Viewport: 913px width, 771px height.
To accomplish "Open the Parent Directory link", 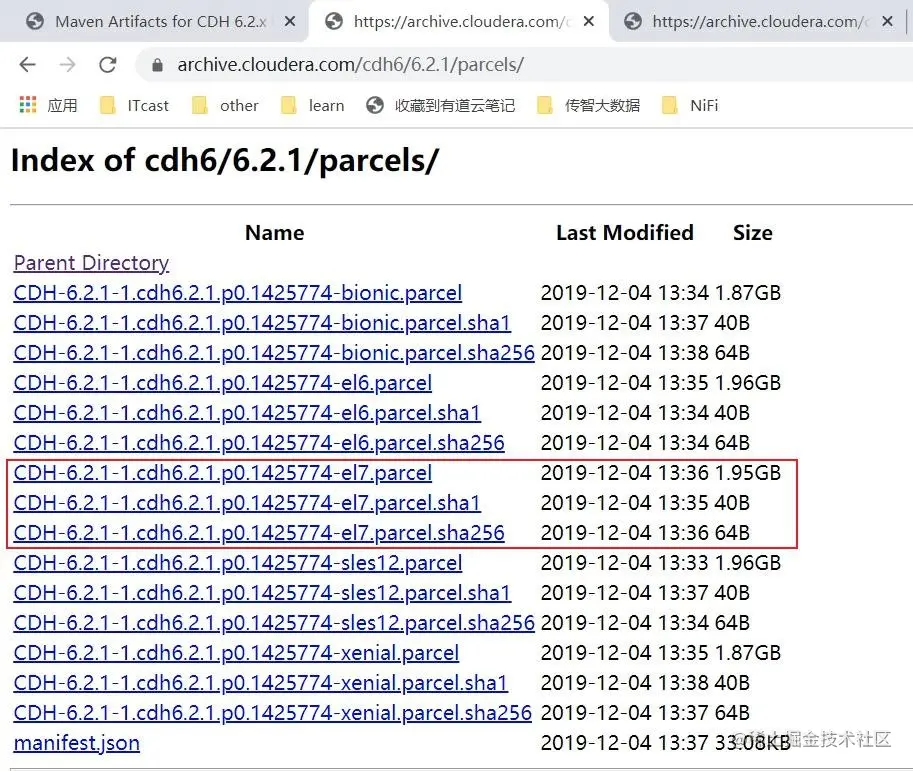I will (x=91, y=263).
